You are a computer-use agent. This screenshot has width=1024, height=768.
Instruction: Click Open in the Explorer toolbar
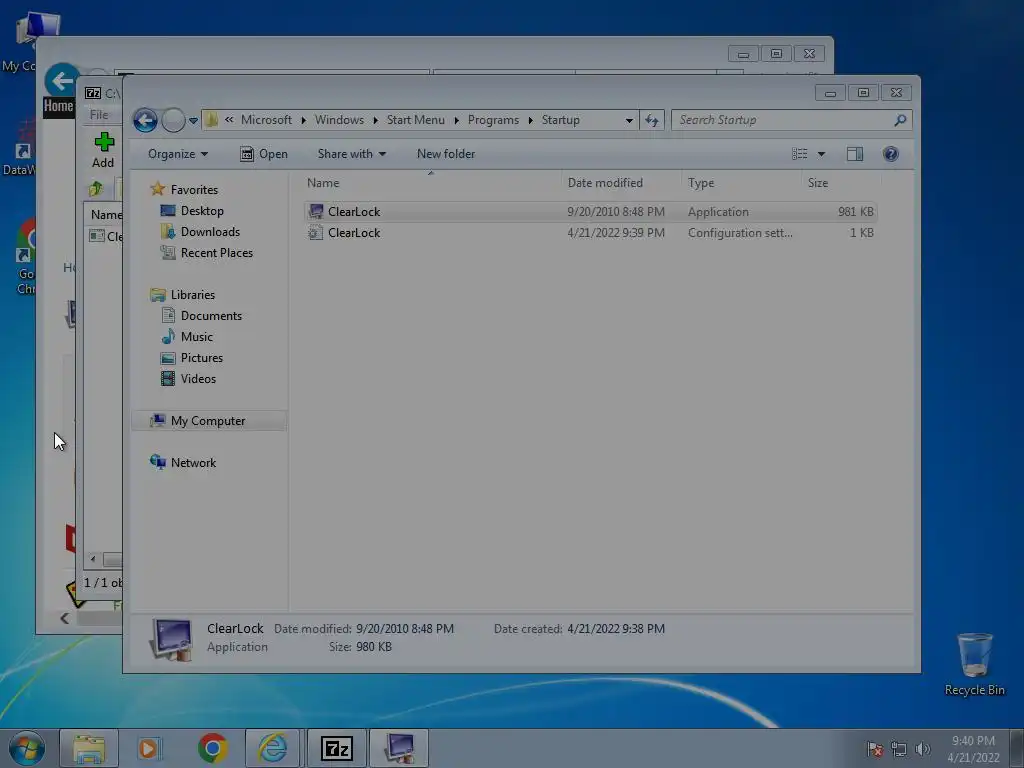point(264,154)
